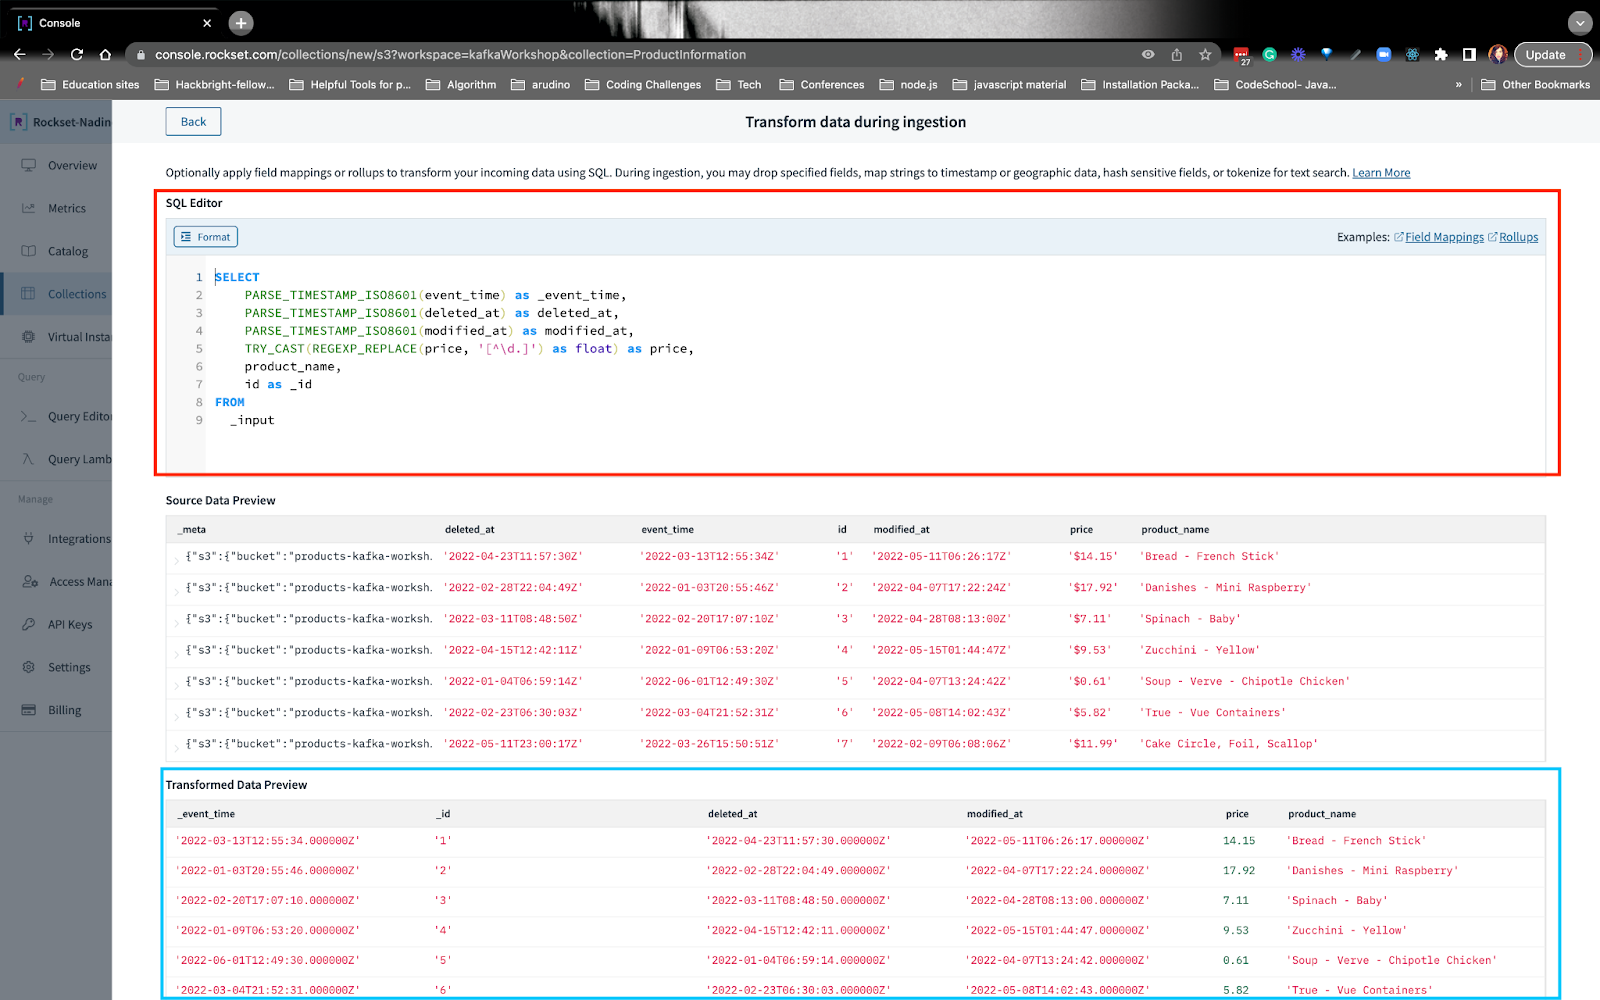Reload the current page

(77, 54)
